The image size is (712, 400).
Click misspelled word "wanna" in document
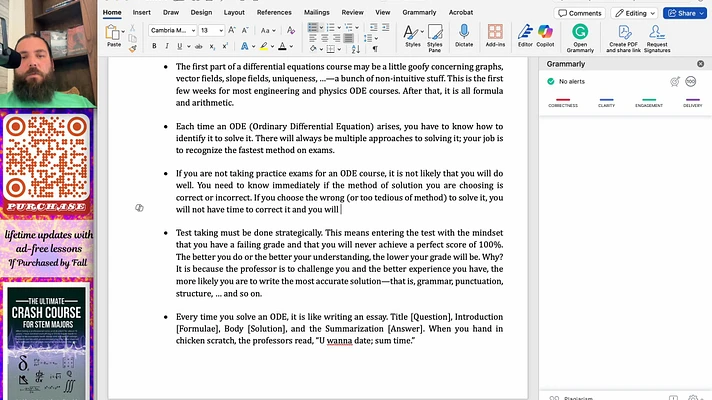click(x=339, y=341)
